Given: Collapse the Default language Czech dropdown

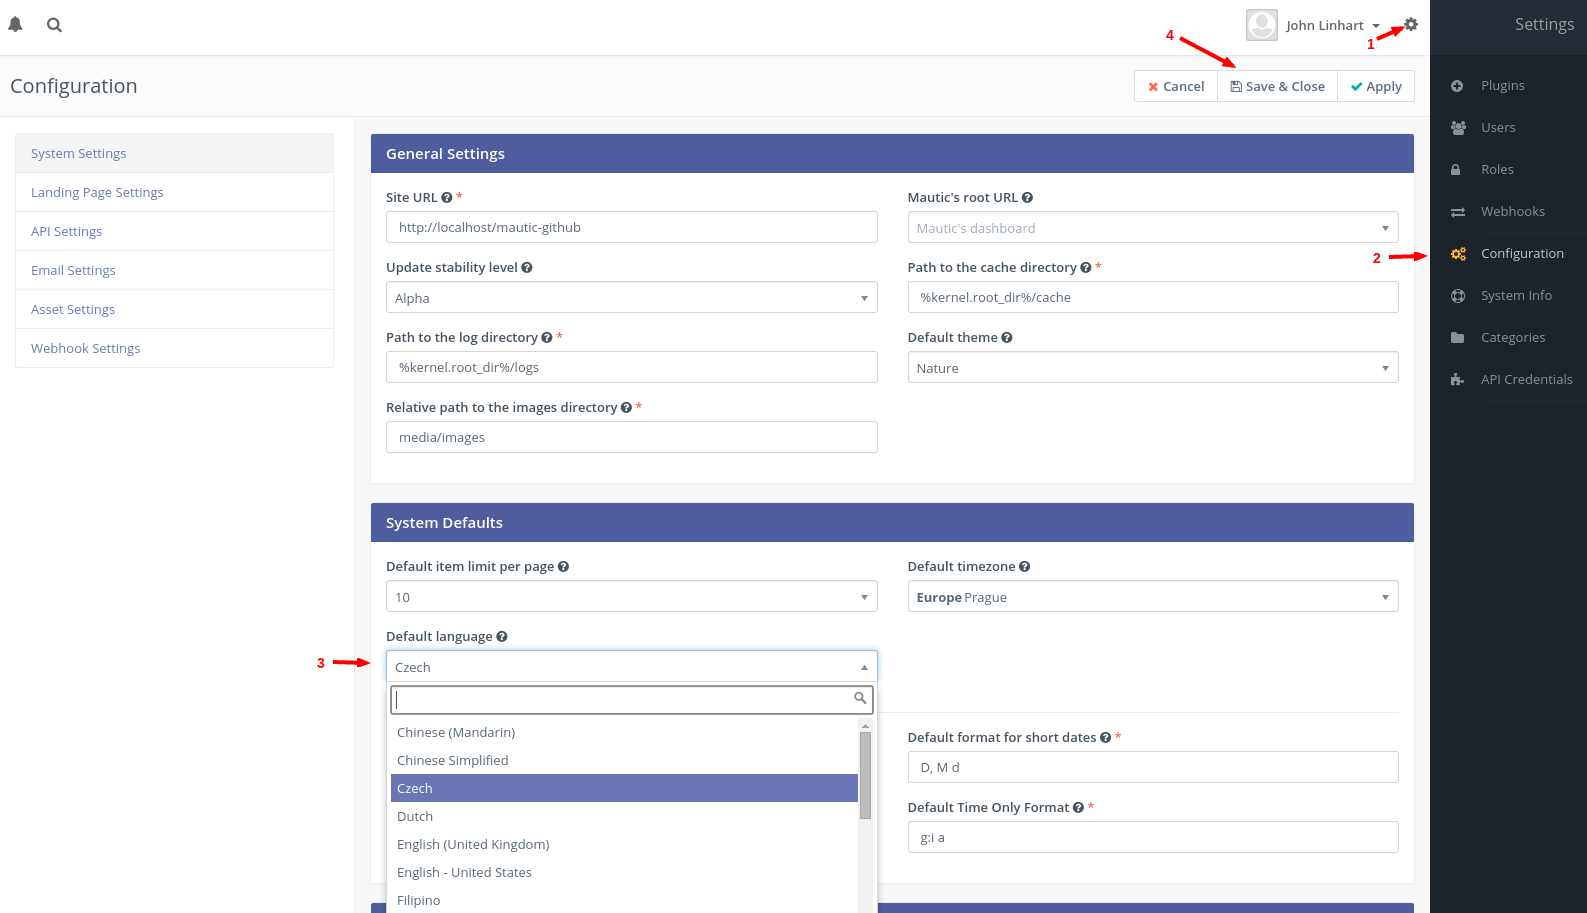Looking at the screenshot, I should tap(632, 667).
